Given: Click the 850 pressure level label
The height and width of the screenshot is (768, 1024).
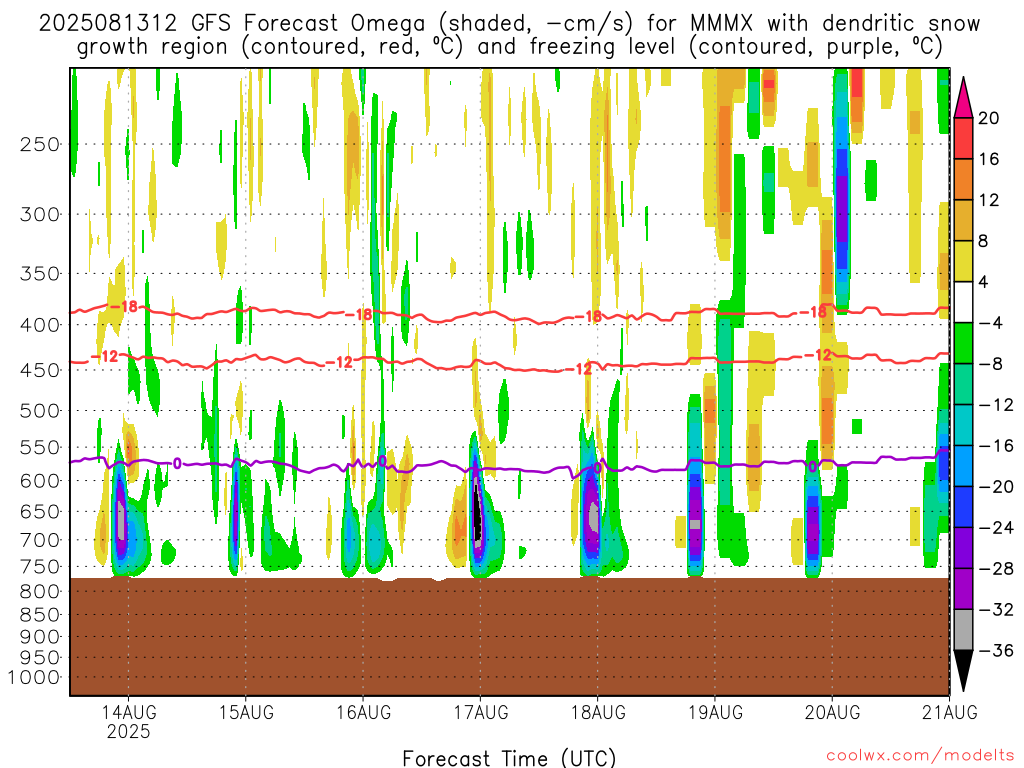Looking at the screenshot, I should click(x=40, y=615).
